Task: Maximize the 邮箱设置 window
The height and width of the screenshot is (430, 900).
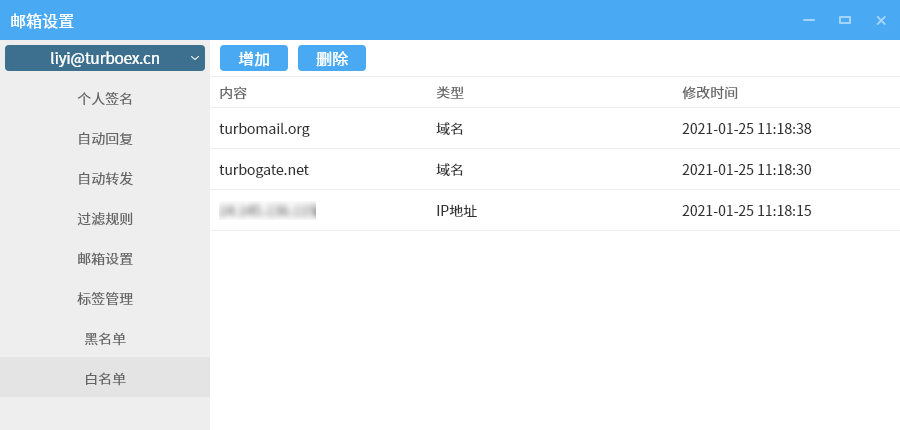Action: click(x=845, y=20)
